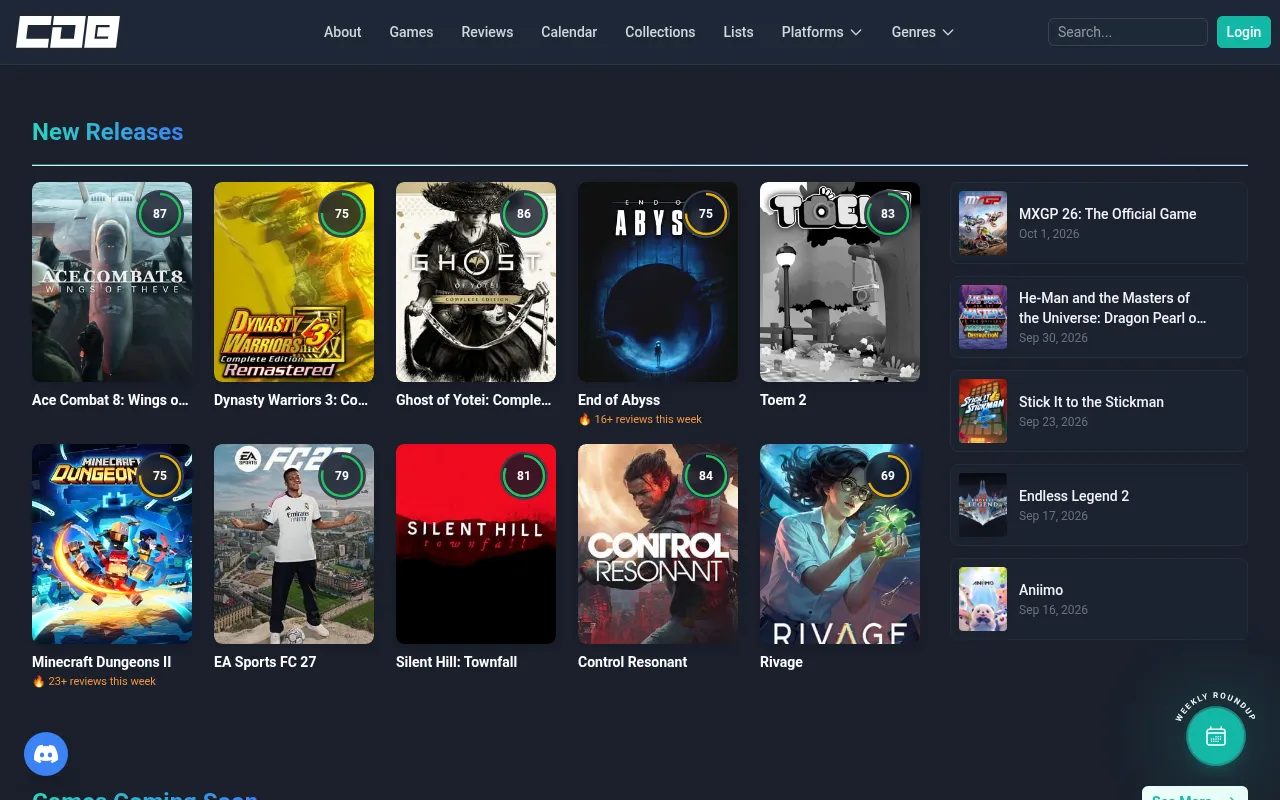The width and height of the screenshot is (1280, 800).
Task: Click the MXGP 26 game icon
Action: point(983,223)
